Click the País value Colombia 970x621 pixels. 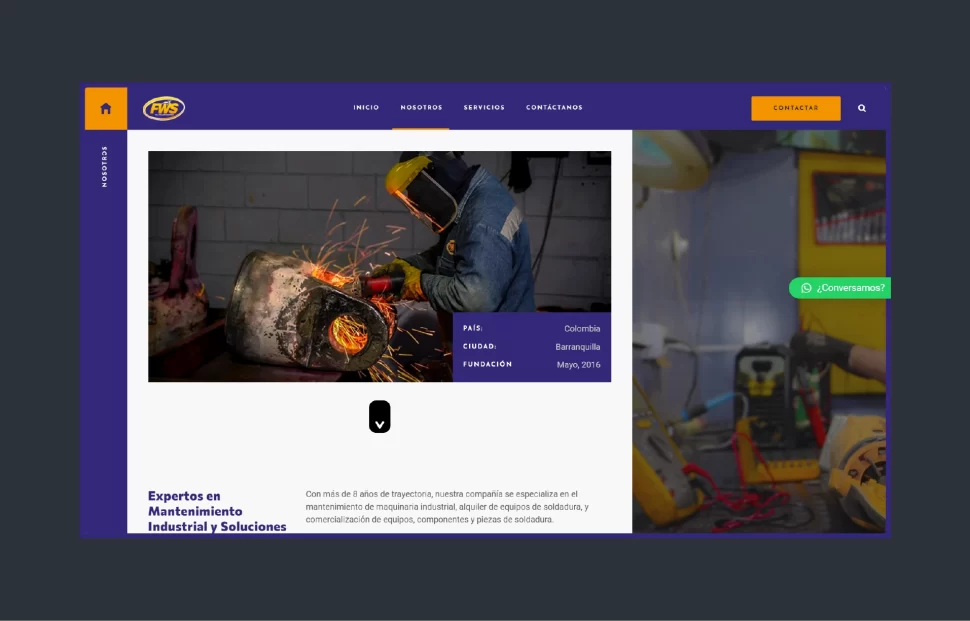582,329
